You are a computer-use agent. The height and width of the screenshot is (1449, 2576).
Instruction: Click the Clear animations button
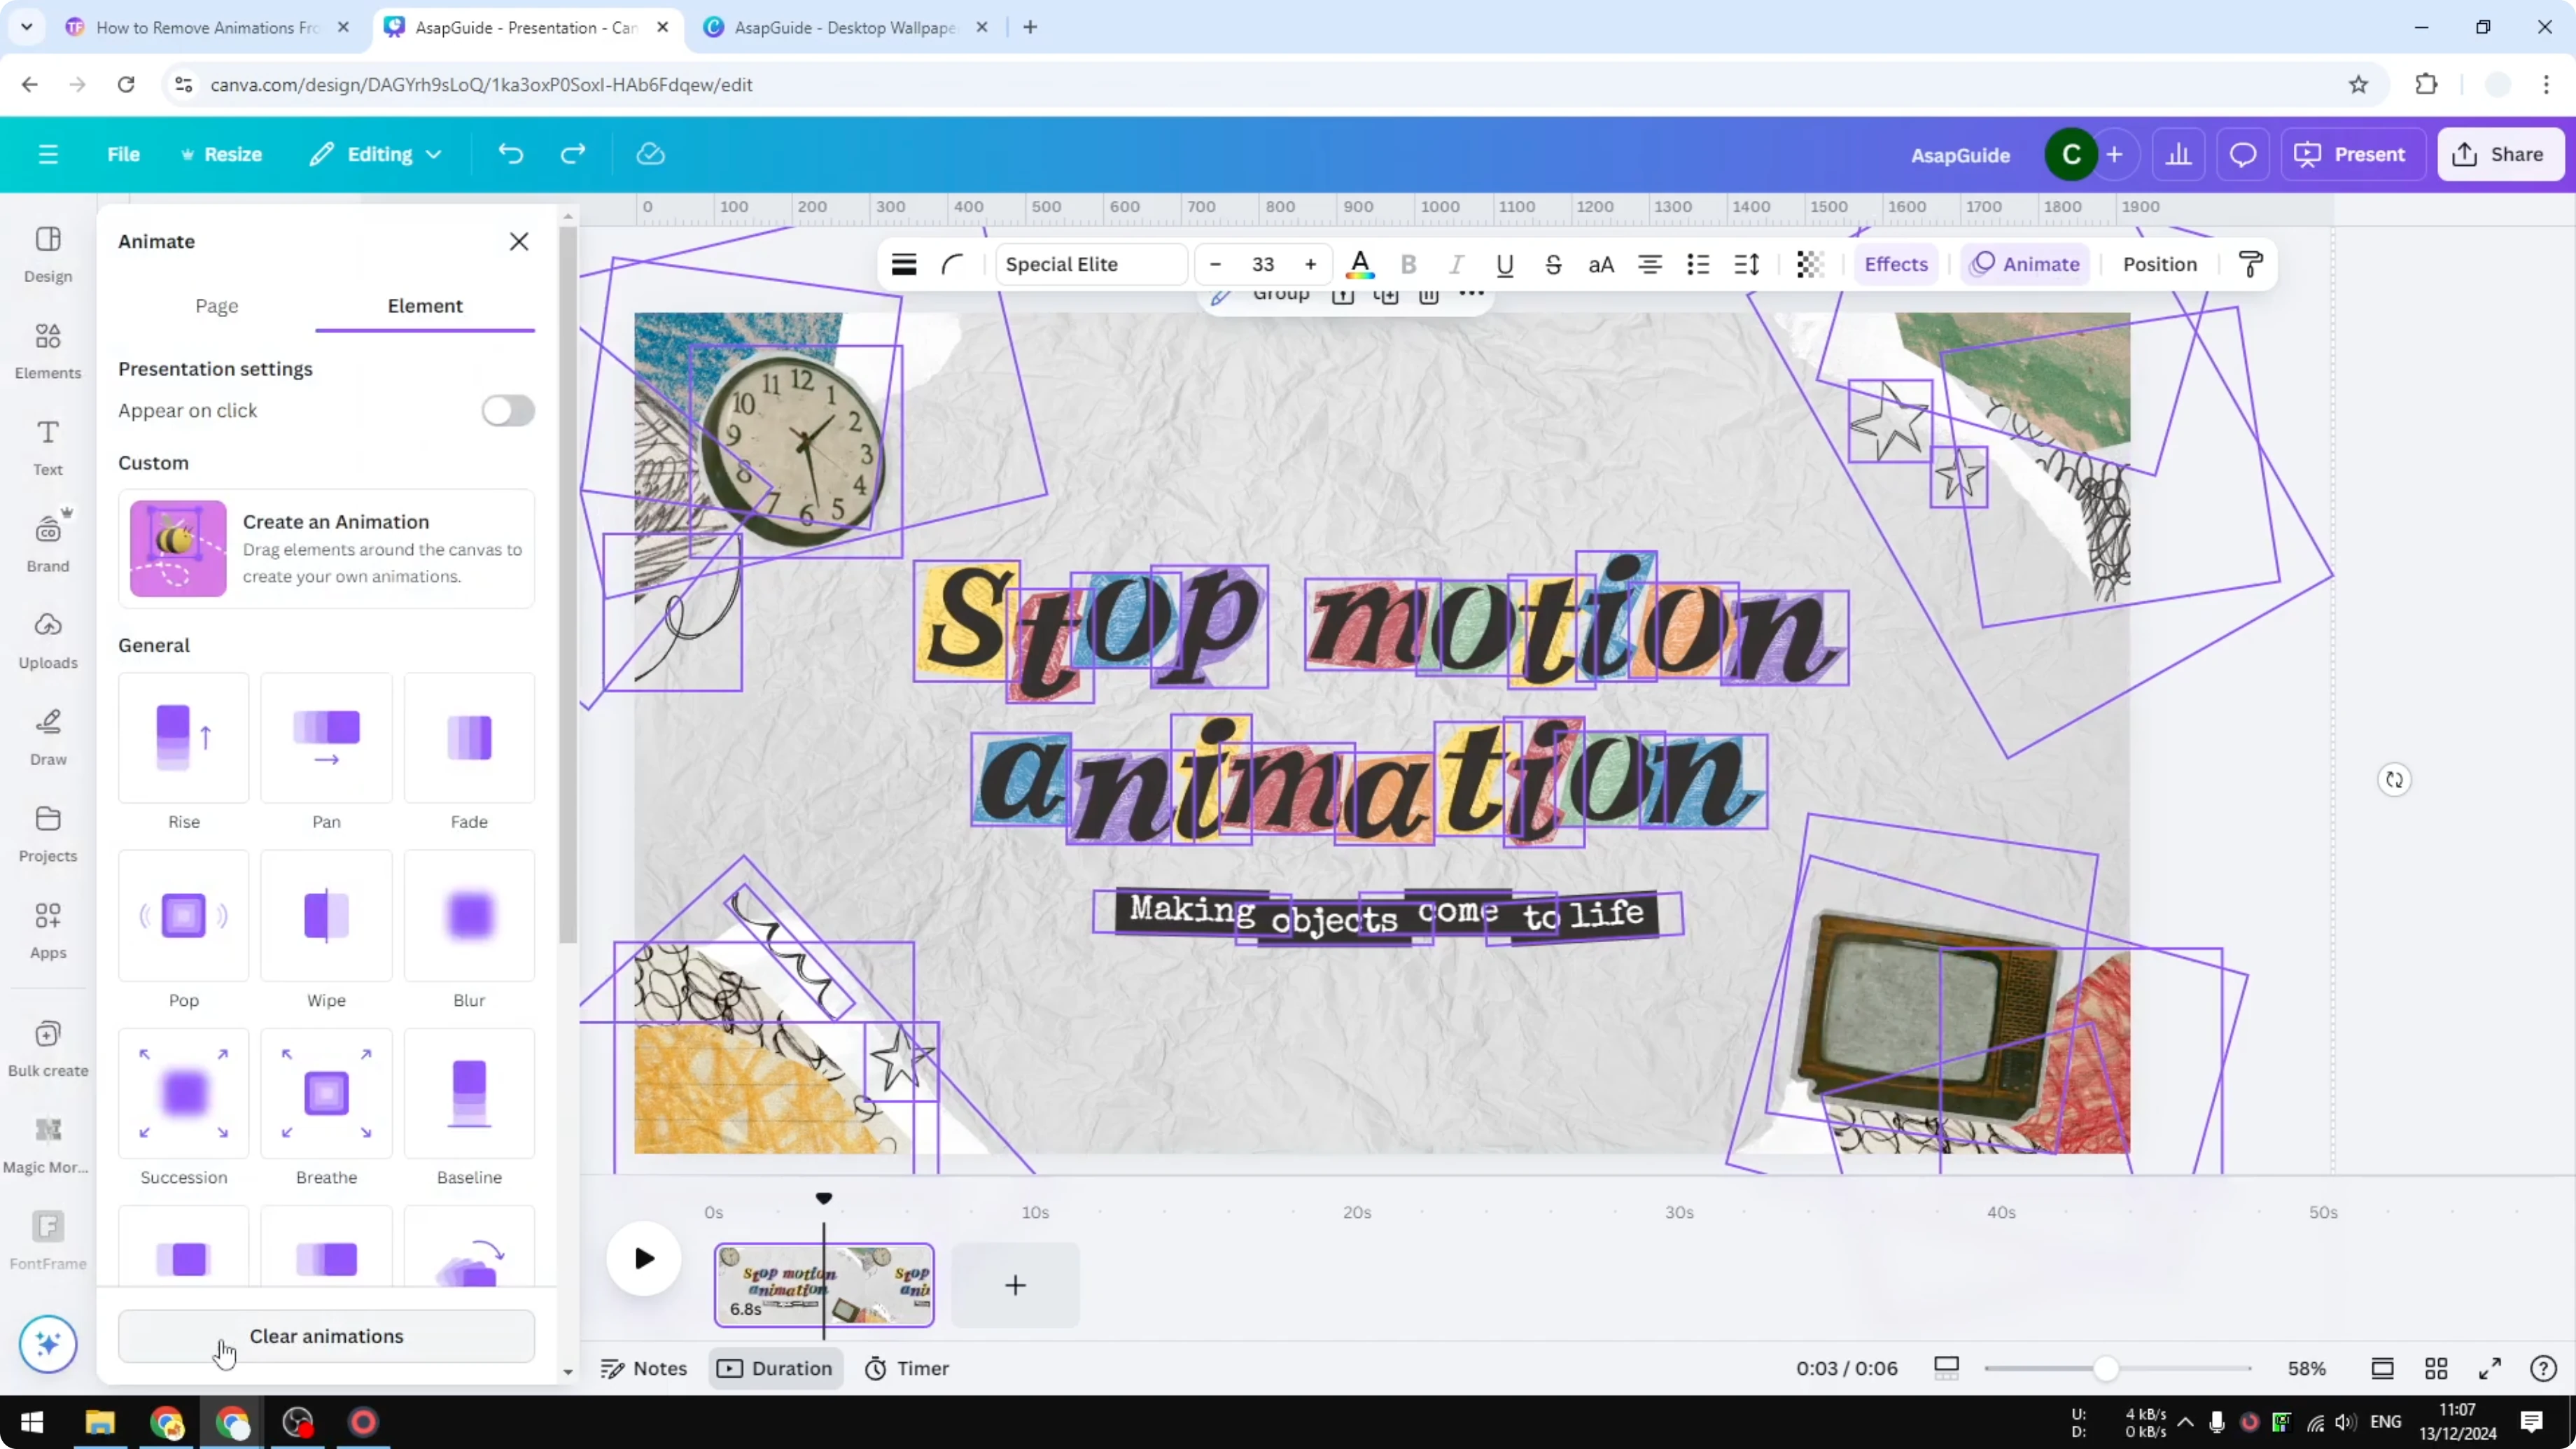[x=326, y=1336]
